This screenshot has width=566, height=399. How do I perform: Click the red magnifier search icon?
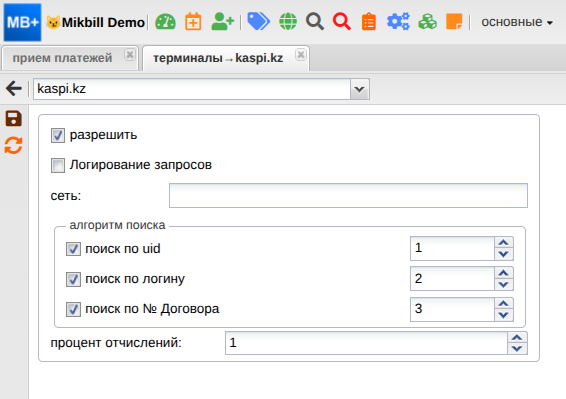pos(342,22)
